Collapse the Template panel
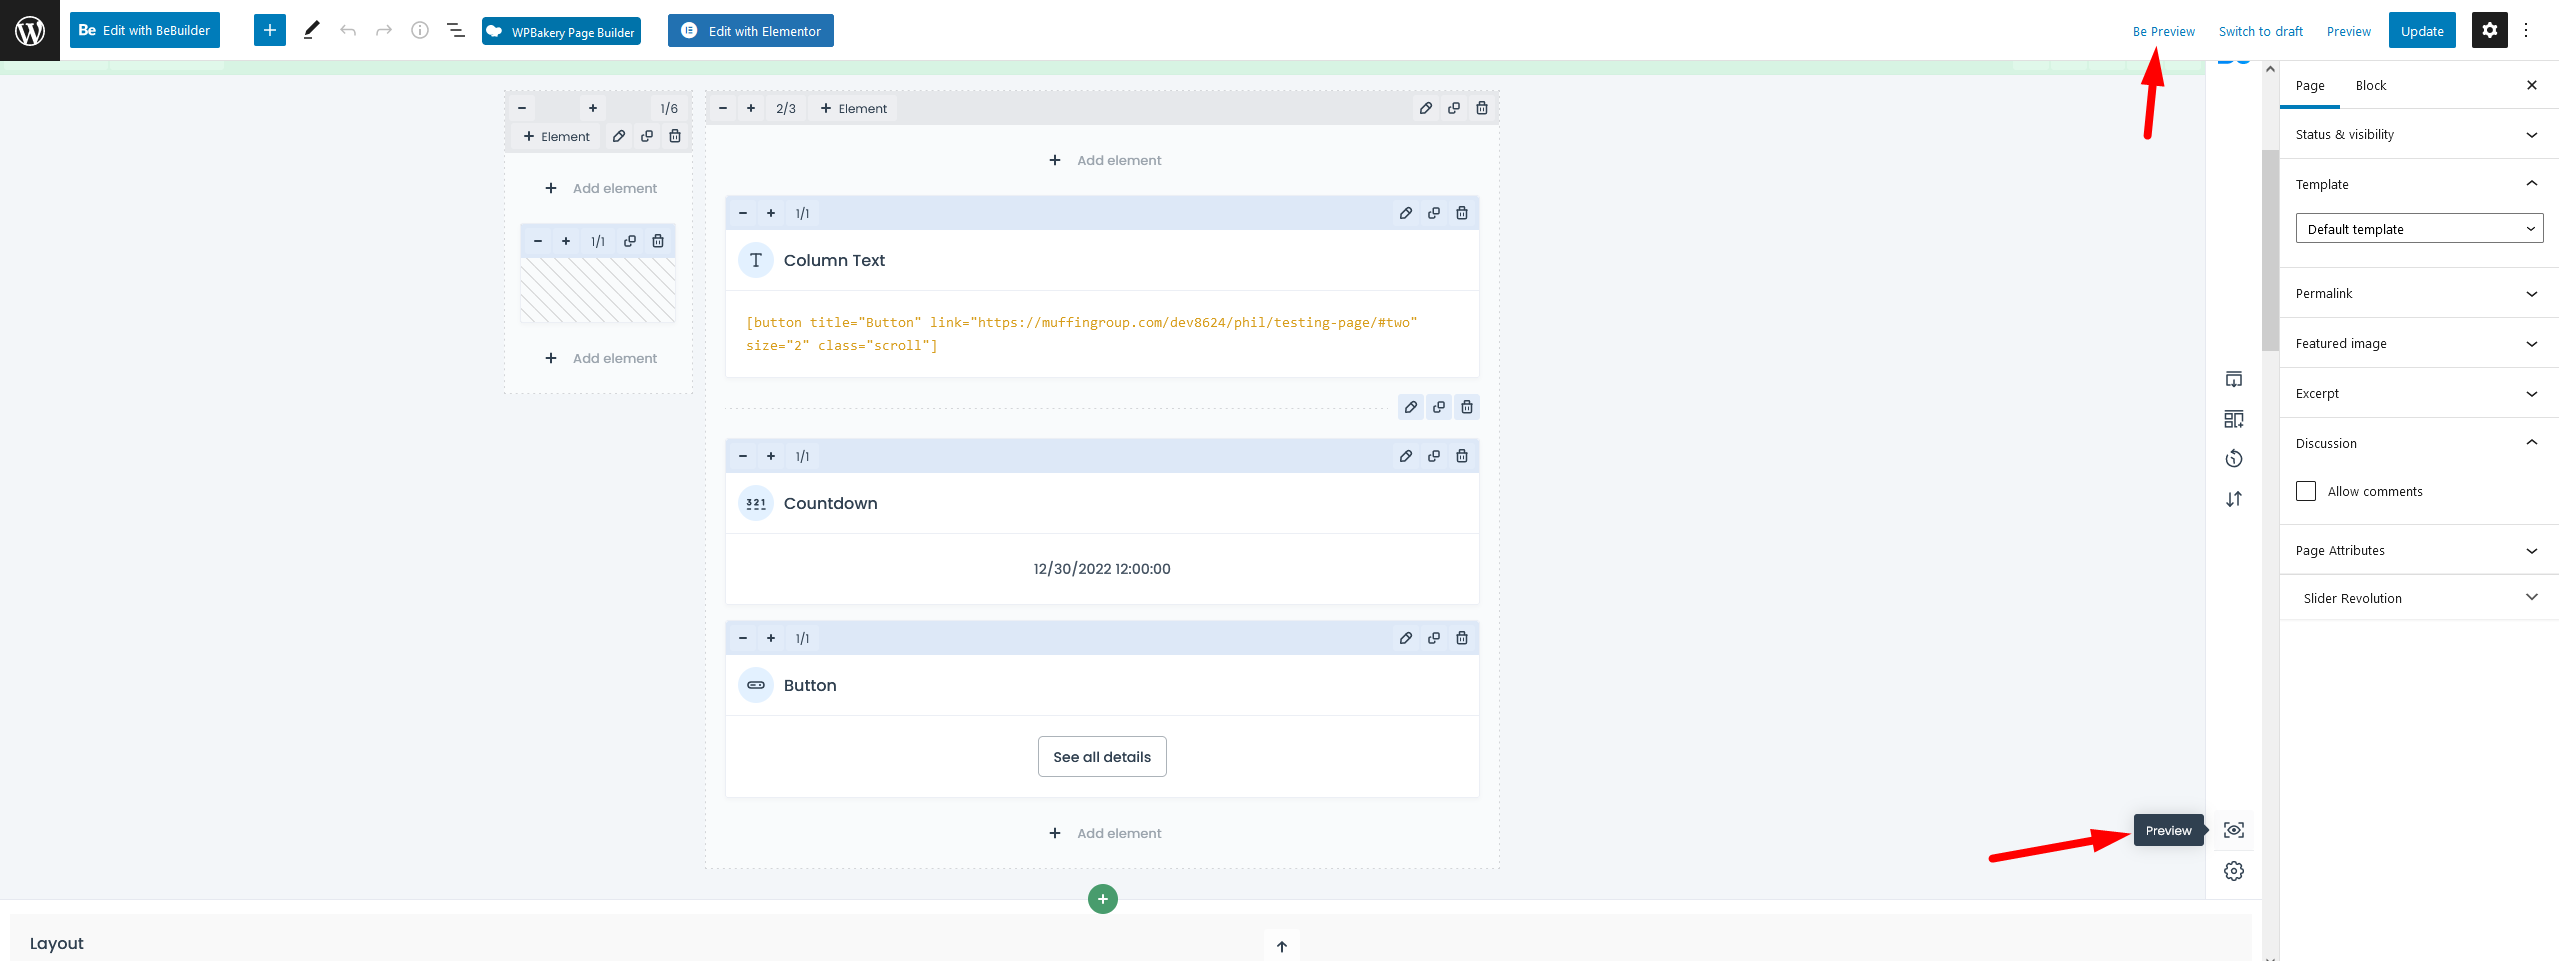 (2418, 184)
